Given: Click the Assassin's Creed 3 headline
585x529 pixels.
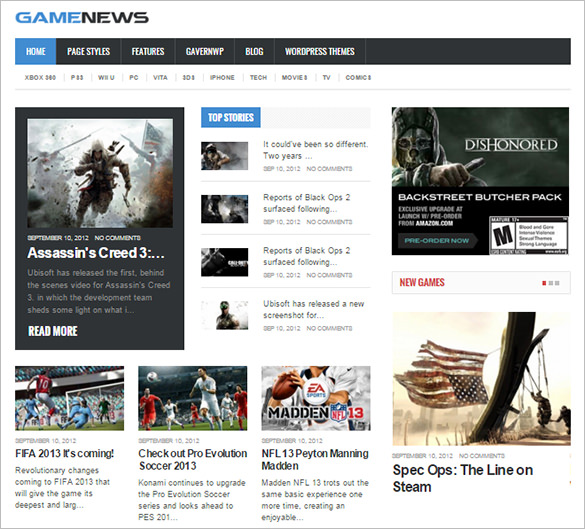Looking at the screenshot, I should (96, 253).
